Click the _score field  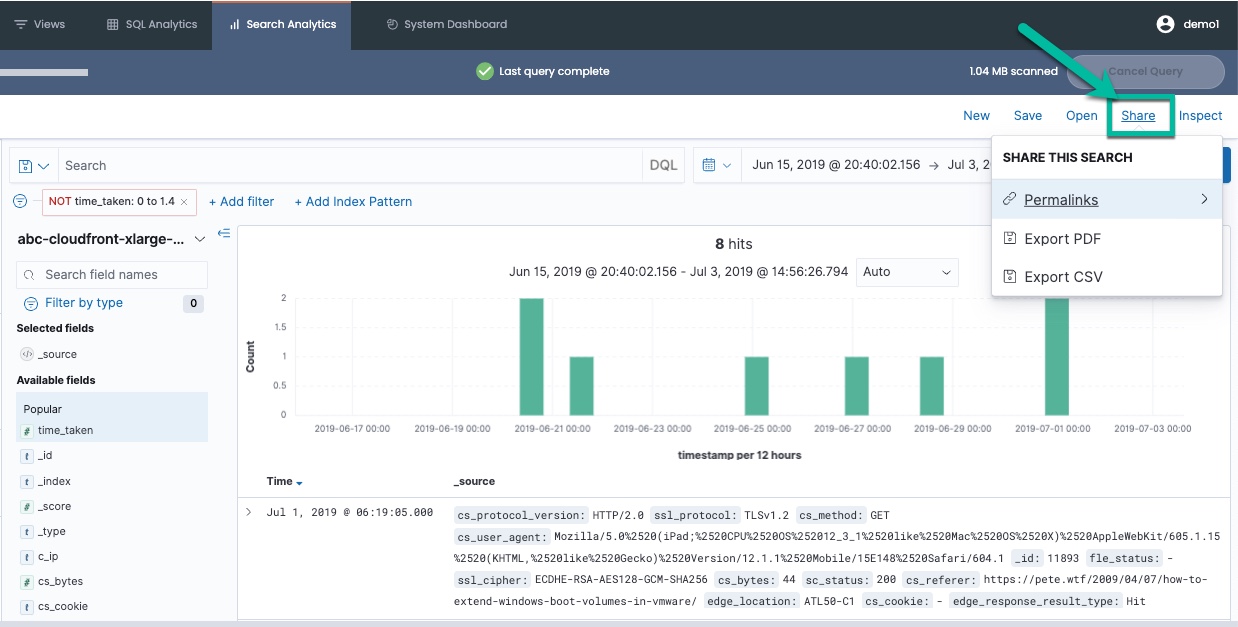click(x=54, y=506)
